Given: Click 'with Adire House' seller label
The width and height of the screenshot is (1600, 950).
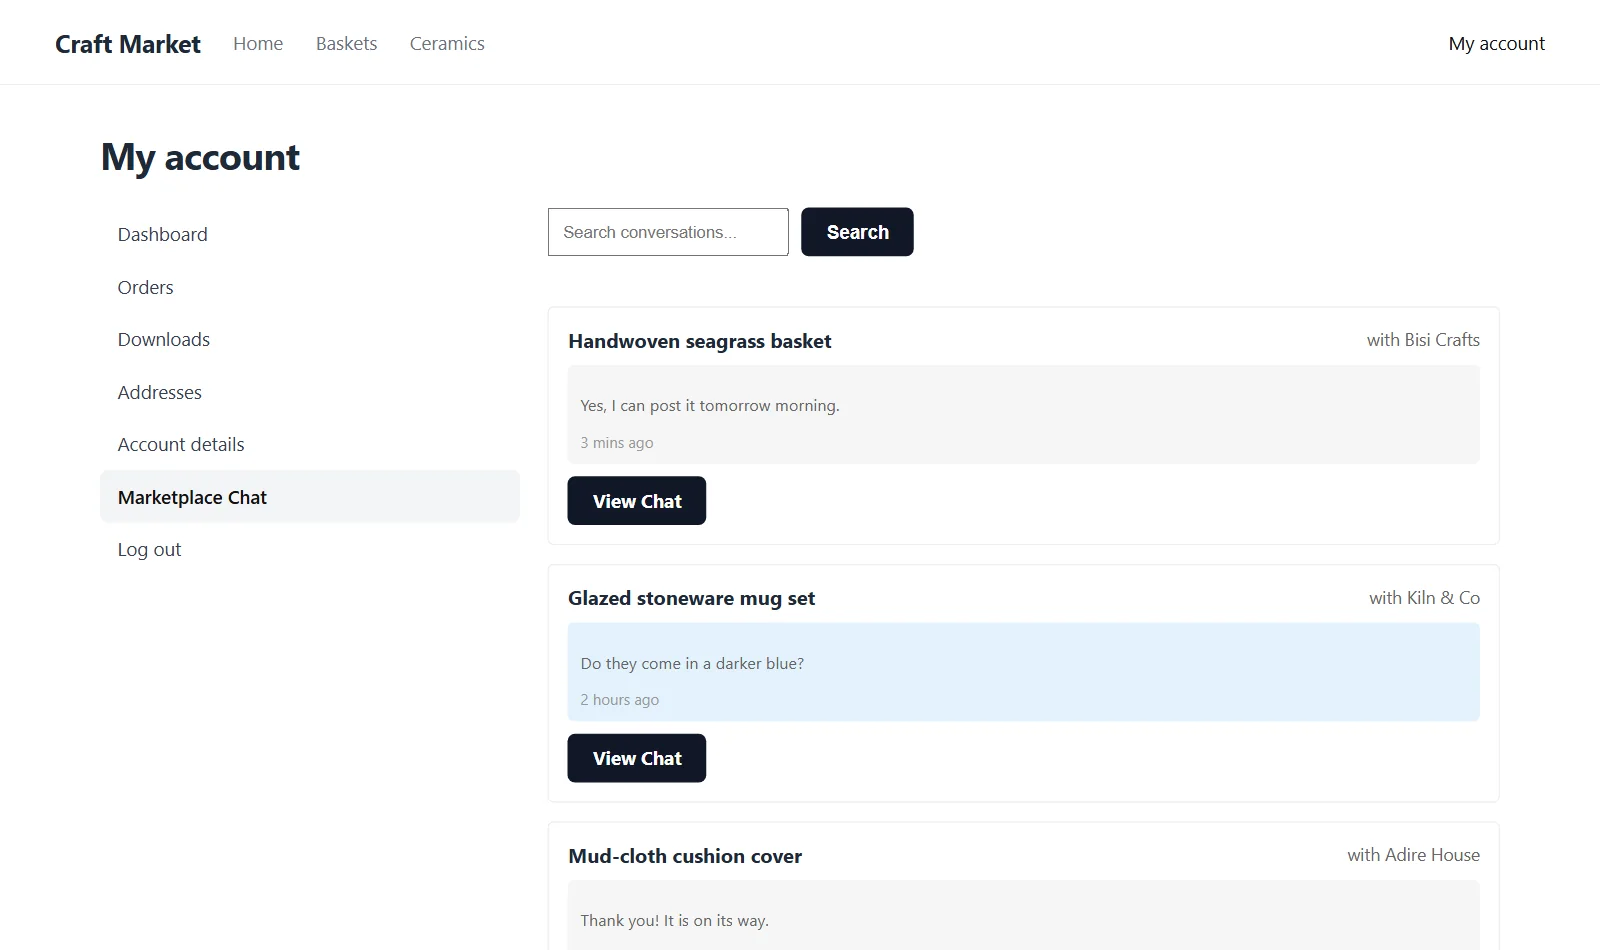Looking at the screenshot, I should tap(1413, 855).
